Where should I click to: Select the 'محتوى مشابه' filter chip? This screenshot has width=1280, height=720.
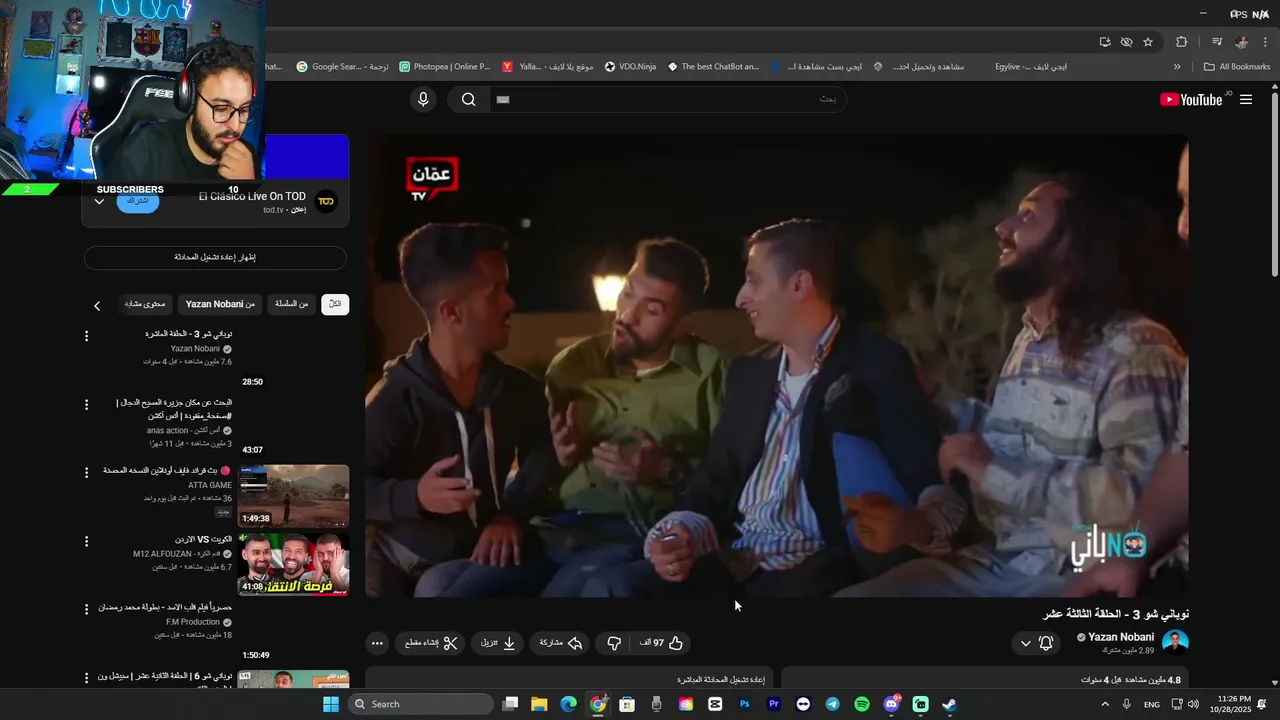coord(145,304)
